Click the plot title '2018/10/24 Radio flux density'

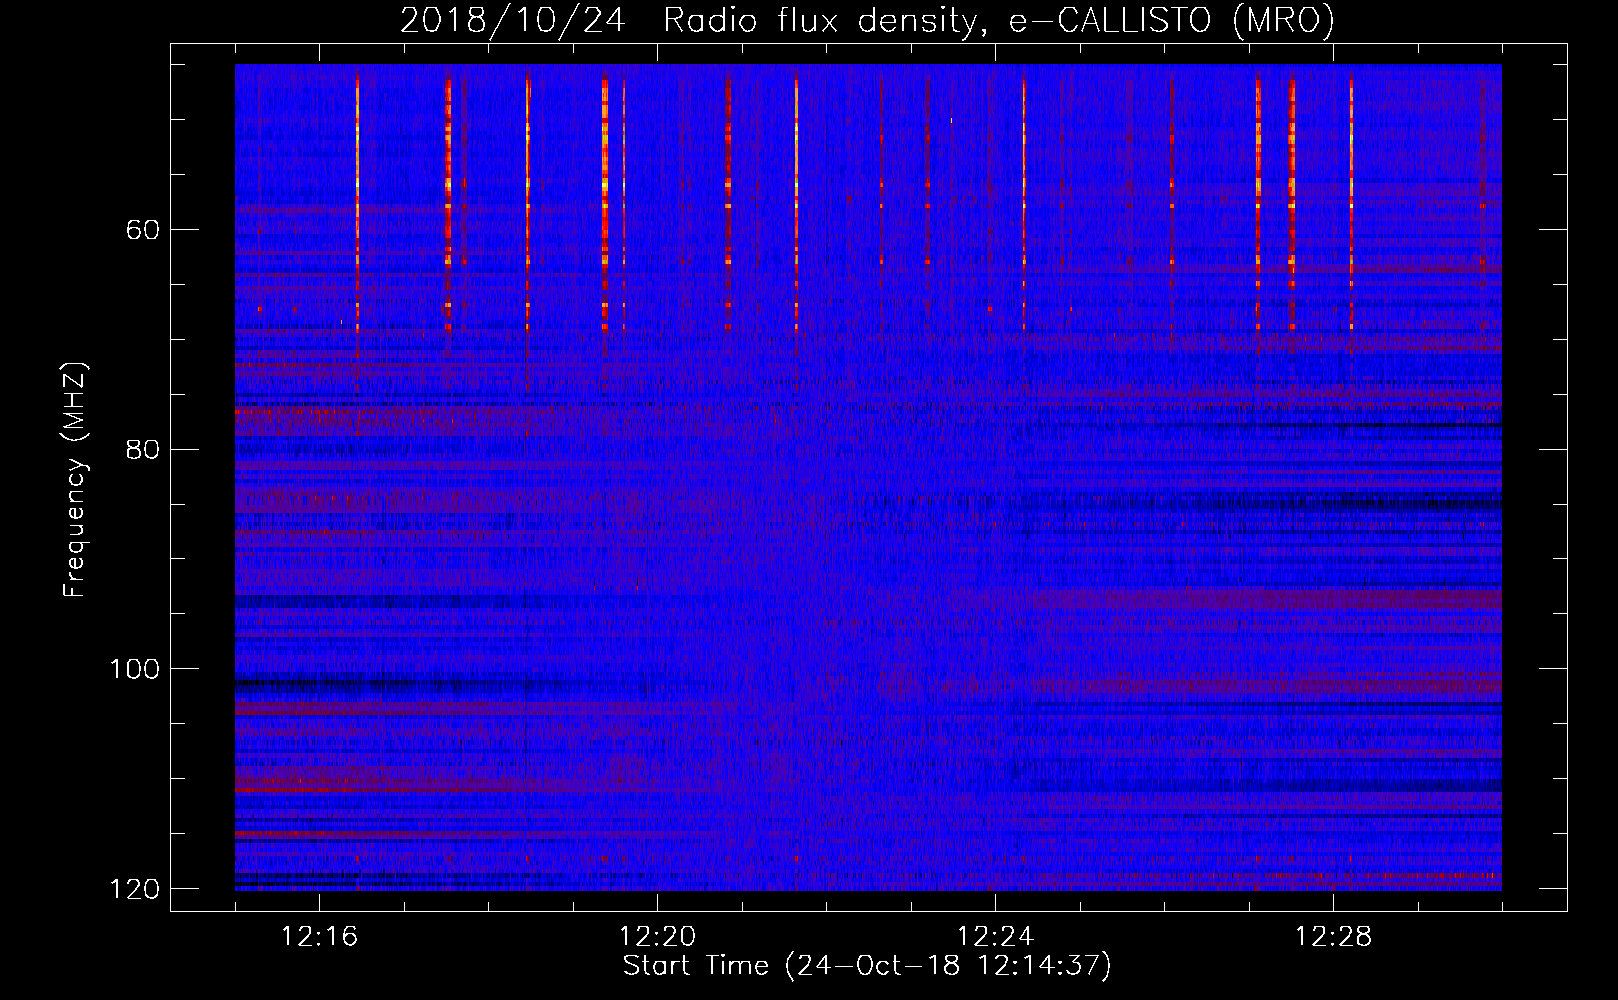pos(867,20)
